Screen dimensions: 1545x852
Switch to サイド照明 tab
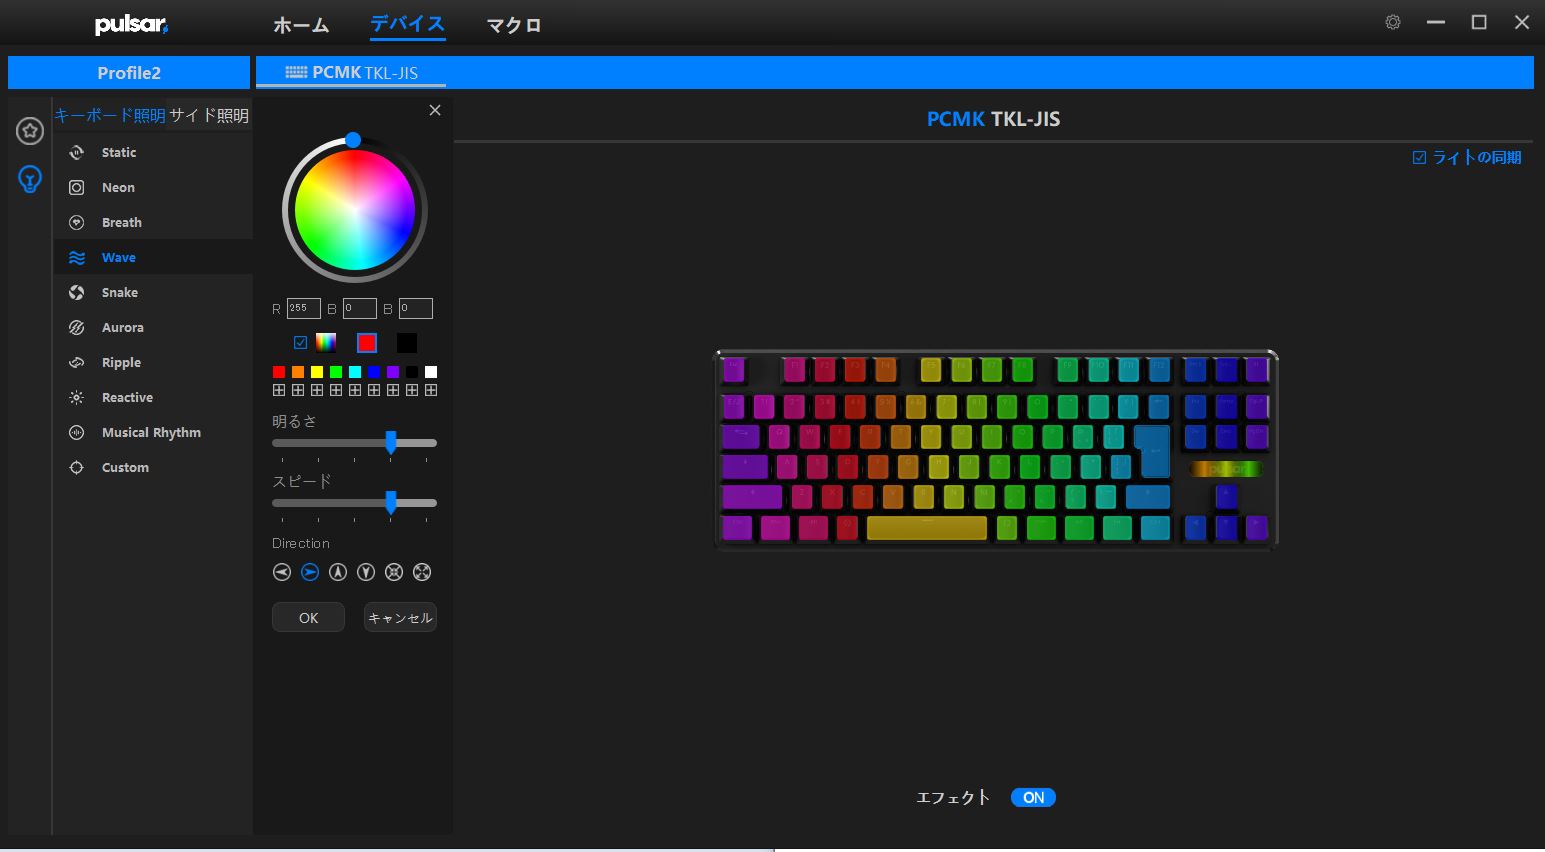click(209, 115)
